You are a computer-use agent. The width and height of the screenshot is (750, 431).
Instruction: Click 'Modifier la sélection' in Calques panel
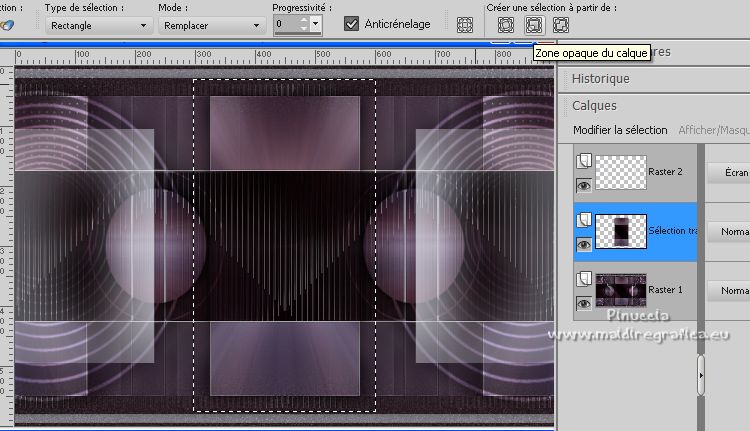620,130
